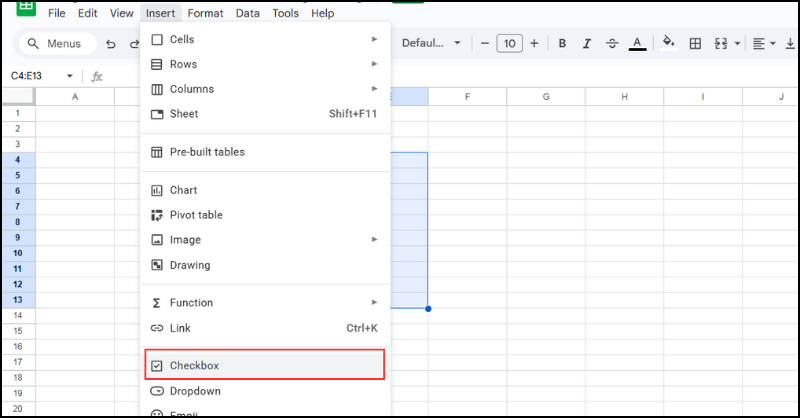Image resolution: width=800 pixels, height=418 pixels.
Task: Toggle bold formatting
Action: click(562, 43)
